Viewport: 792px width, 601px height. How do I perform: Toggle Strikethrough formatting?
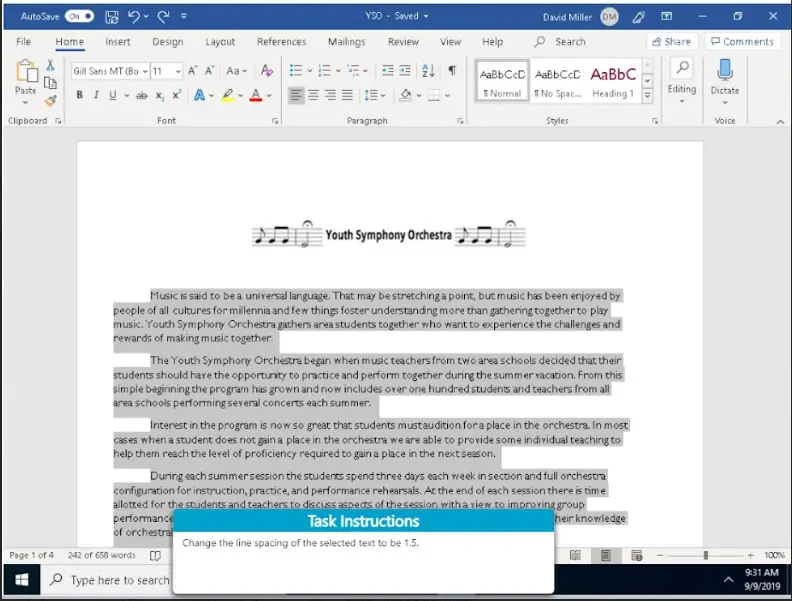(142, 95)
